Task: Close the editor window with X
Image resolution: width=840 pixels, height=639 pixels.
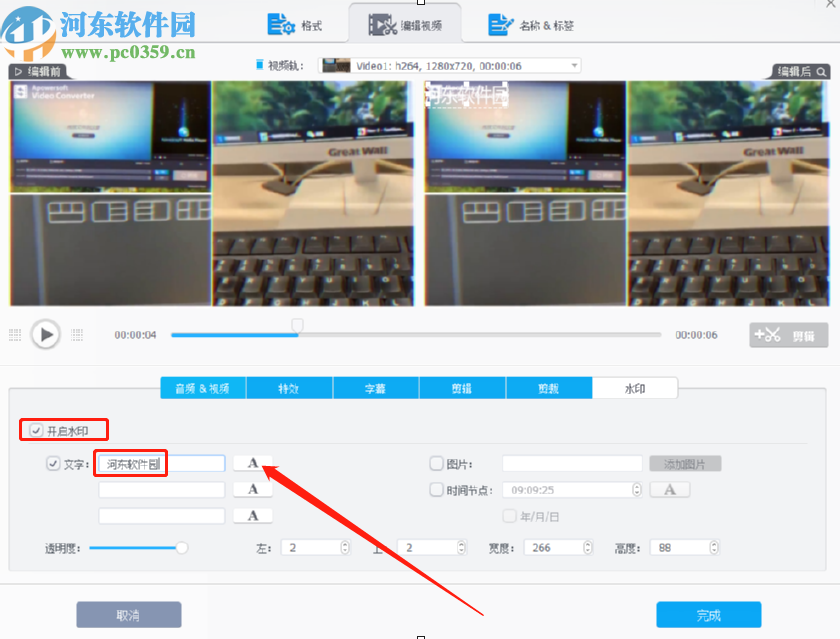Action: coord(831,3)
